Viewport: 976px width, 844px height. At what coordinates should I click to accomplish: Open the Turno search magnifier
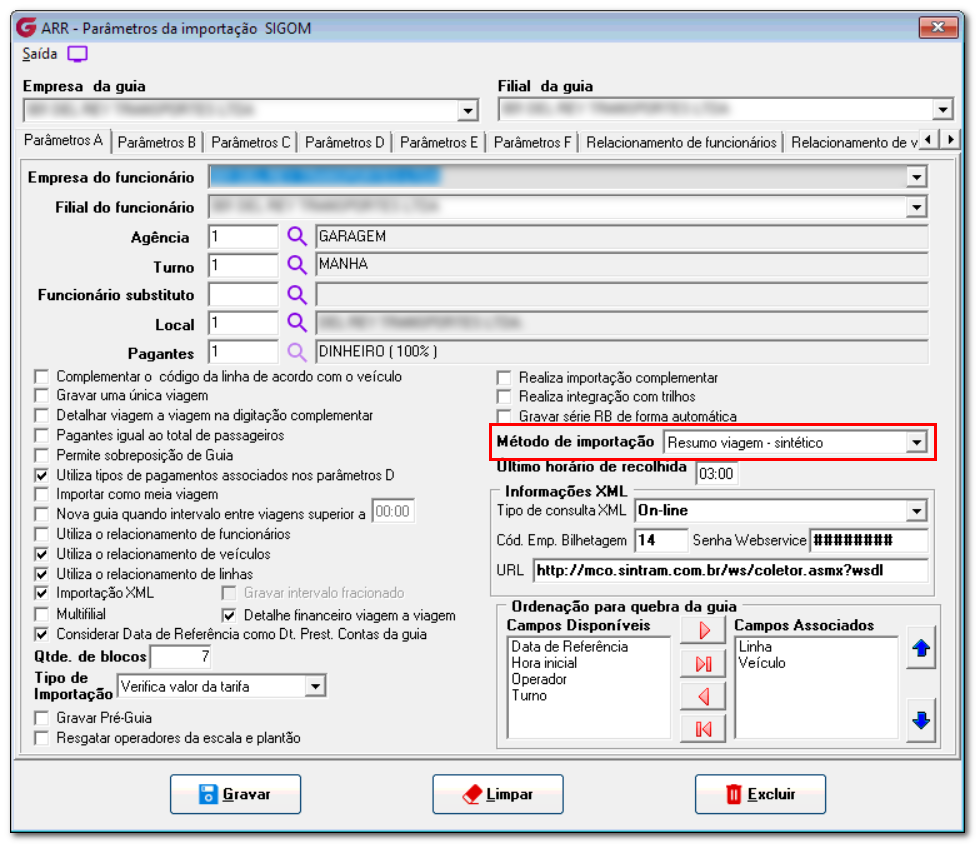297,265
